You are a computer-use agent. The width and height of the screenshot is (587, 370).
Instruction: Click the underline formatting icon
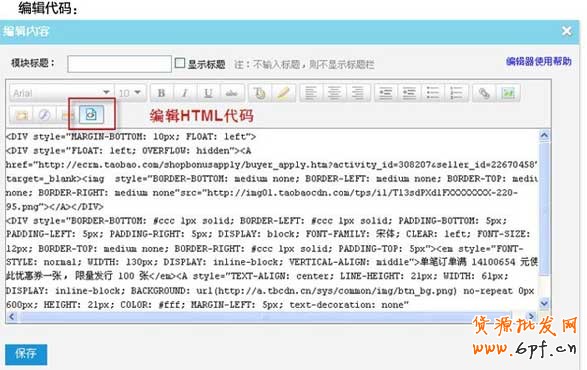point(208,93)
